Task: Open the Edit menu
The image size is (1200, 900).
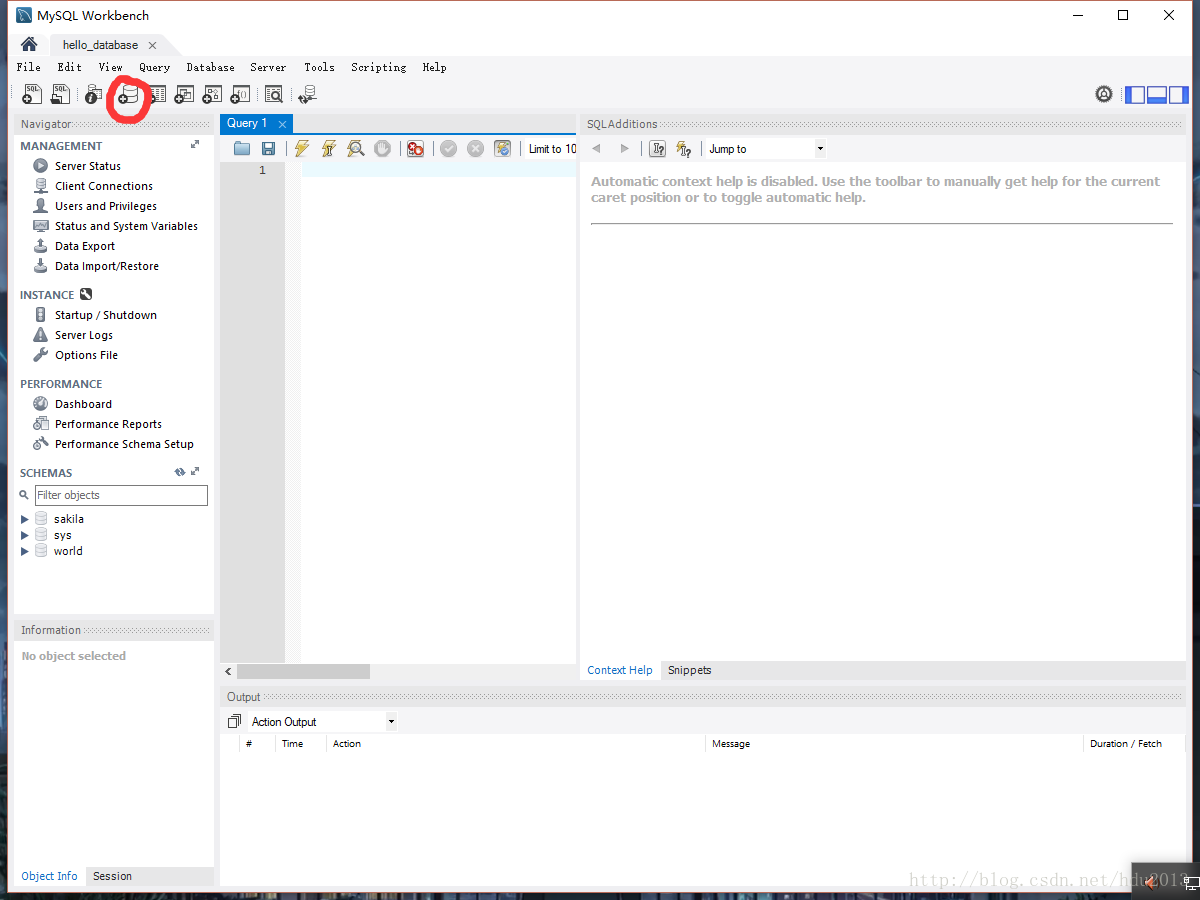Action: pyautogui.click(x=69, y=67)
